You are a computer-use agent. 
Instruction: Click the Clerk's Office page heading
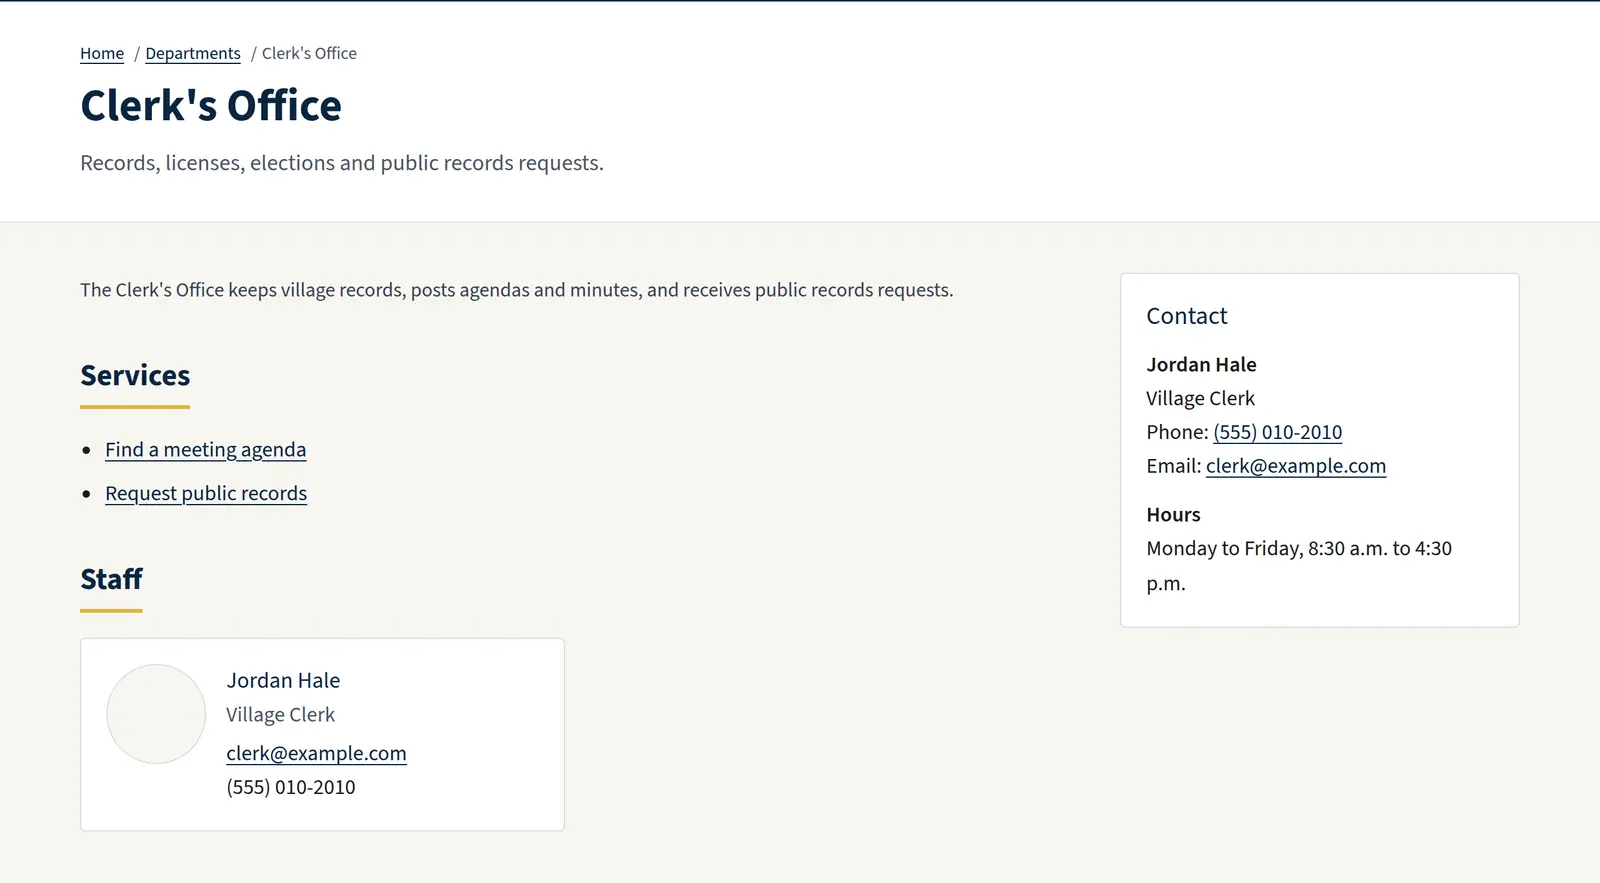coord(211,106)
